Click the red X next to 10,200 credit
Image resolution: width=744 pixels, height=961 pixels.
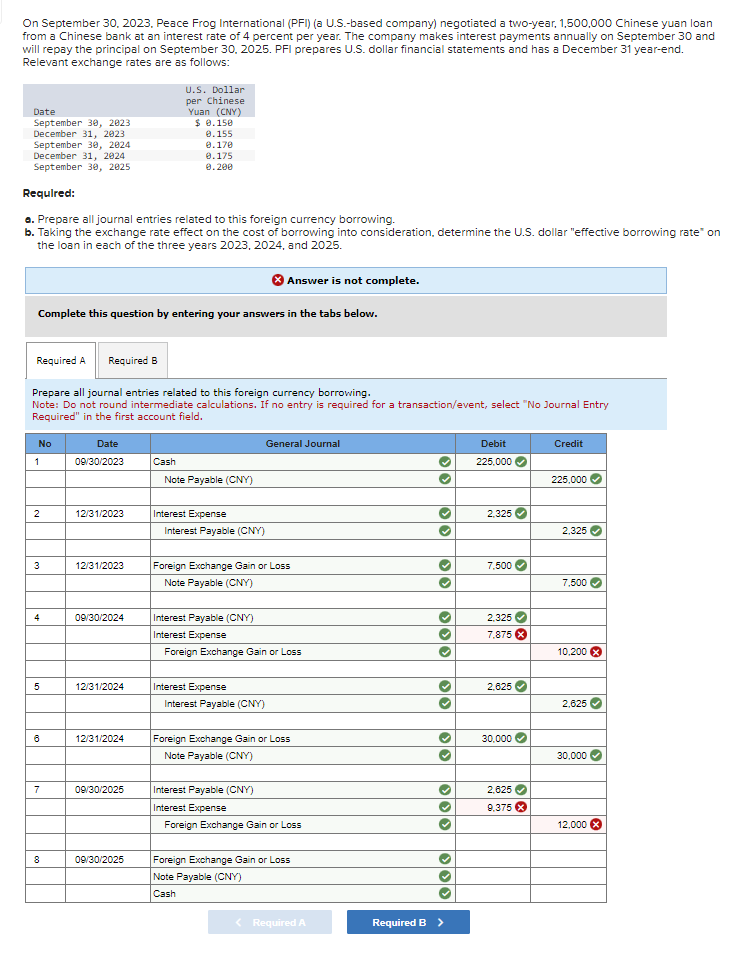(596, 651)
